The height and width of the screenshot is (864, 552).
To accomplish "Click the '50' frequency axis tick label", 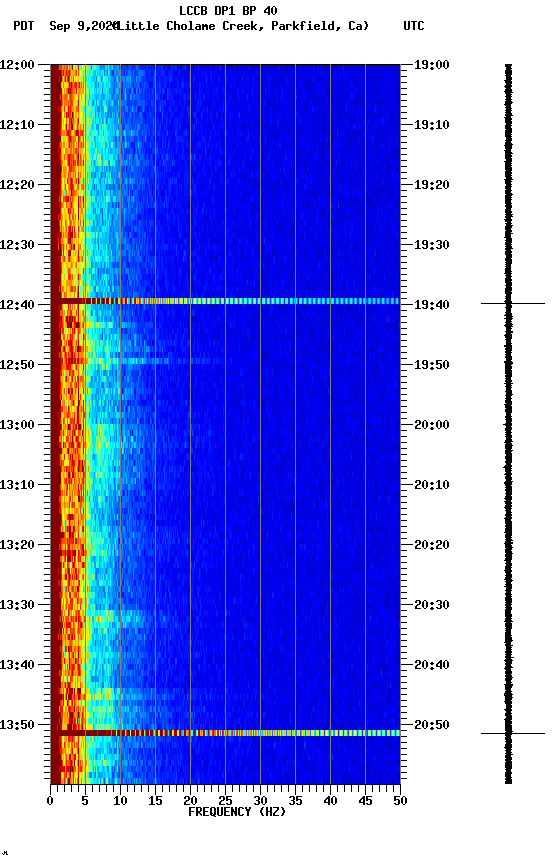I will (401, 801).
